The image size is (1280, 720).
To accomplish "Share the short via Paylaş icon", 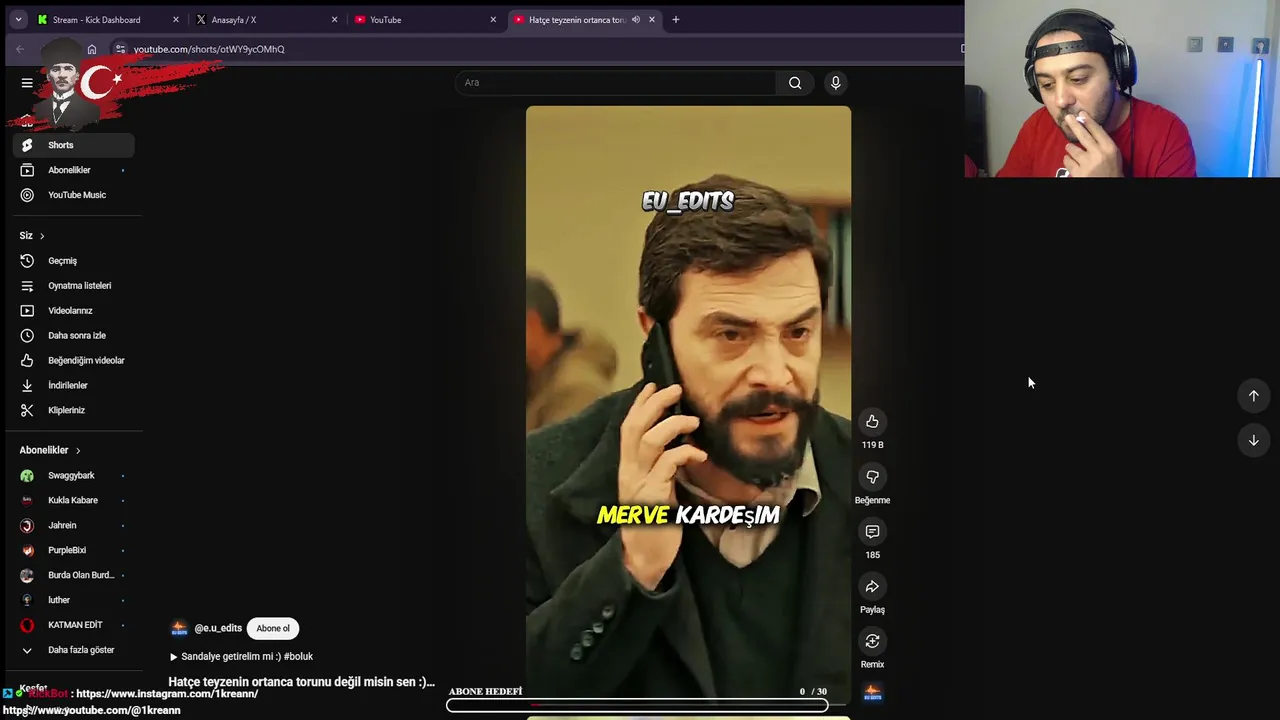I will (872, 587).
